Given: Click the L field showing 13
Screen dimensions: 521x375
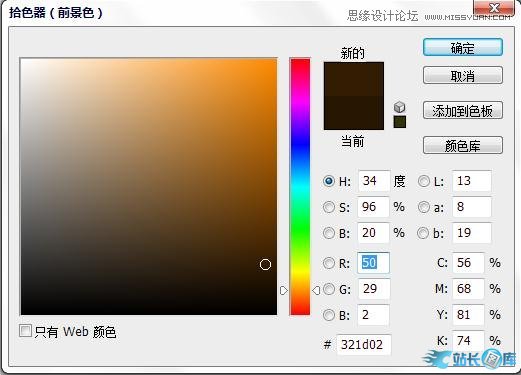Looking at the screenshot, I should pos(471,181).
